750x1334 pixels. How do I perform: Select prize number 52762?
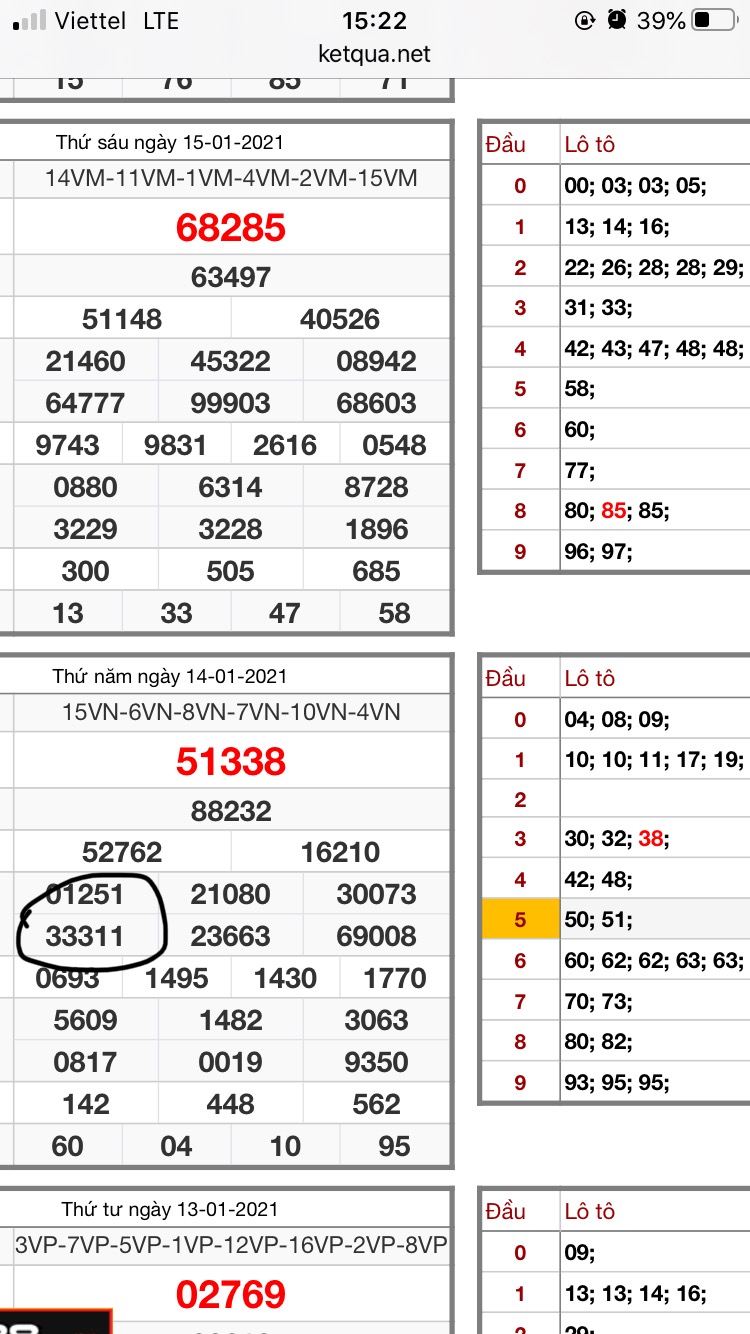tap(122, 852)
